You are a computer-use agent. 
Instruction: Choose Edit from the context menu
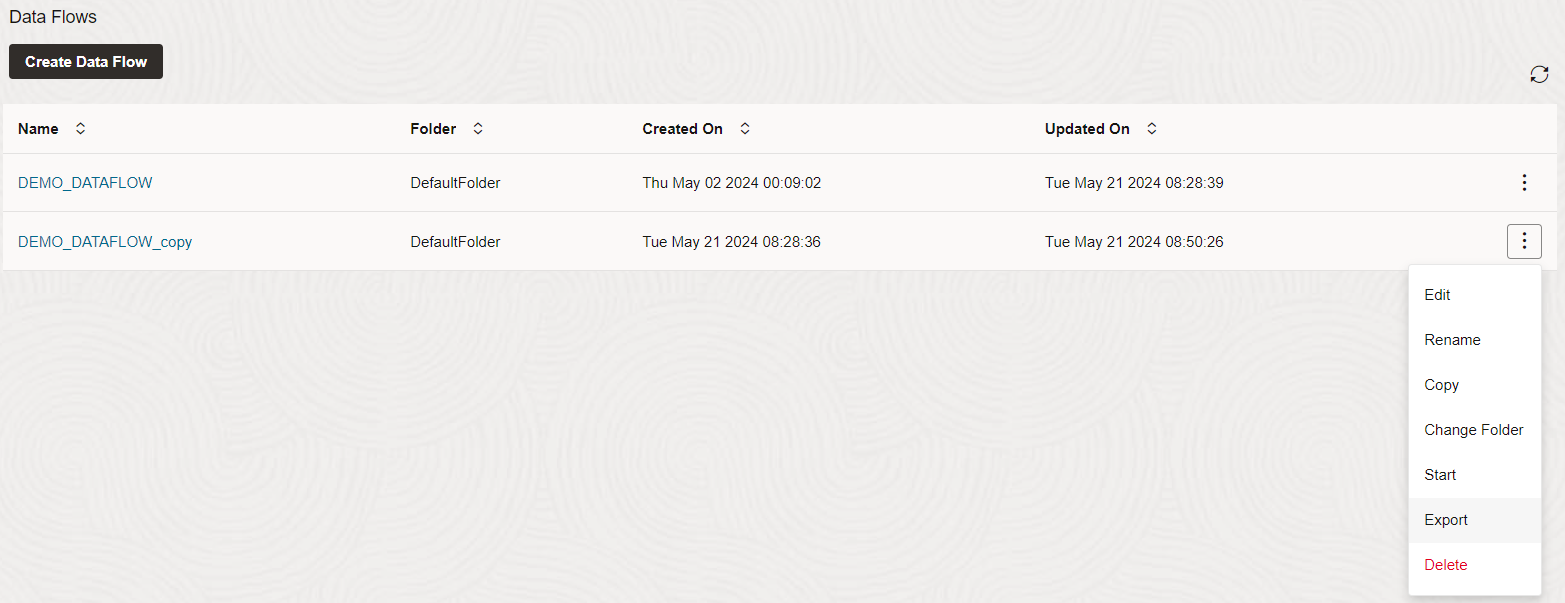tap(1437, 295)
